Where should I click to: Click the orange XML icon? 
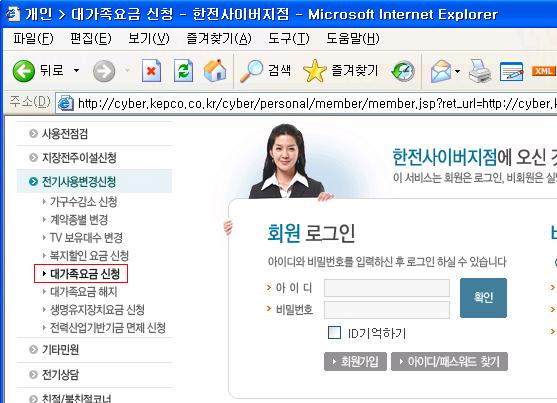(544, 71)
